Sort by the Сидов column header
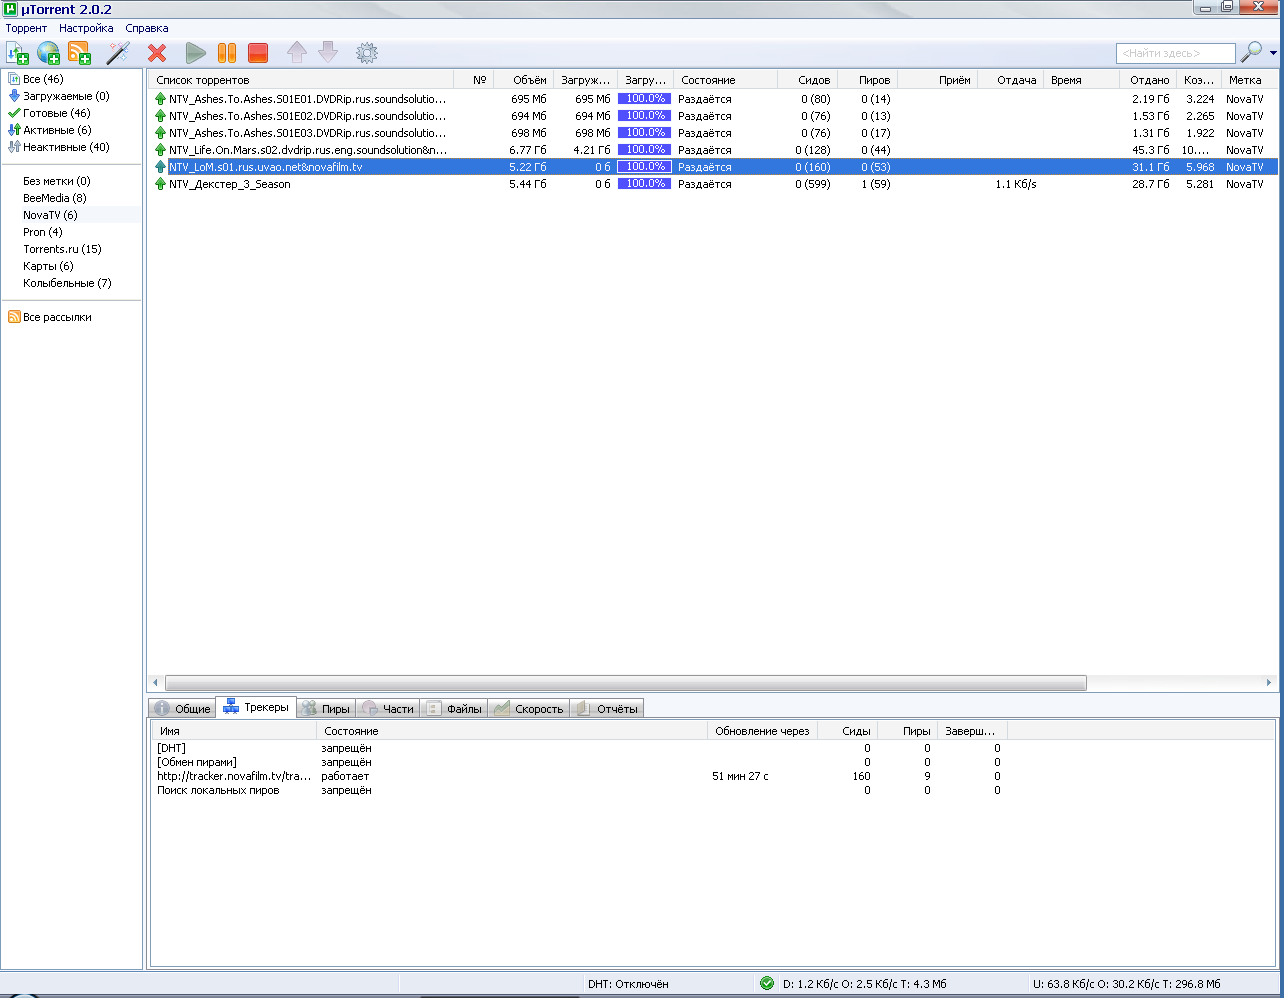This screenshot has width=1284, height=998. [x=807, y=80]
